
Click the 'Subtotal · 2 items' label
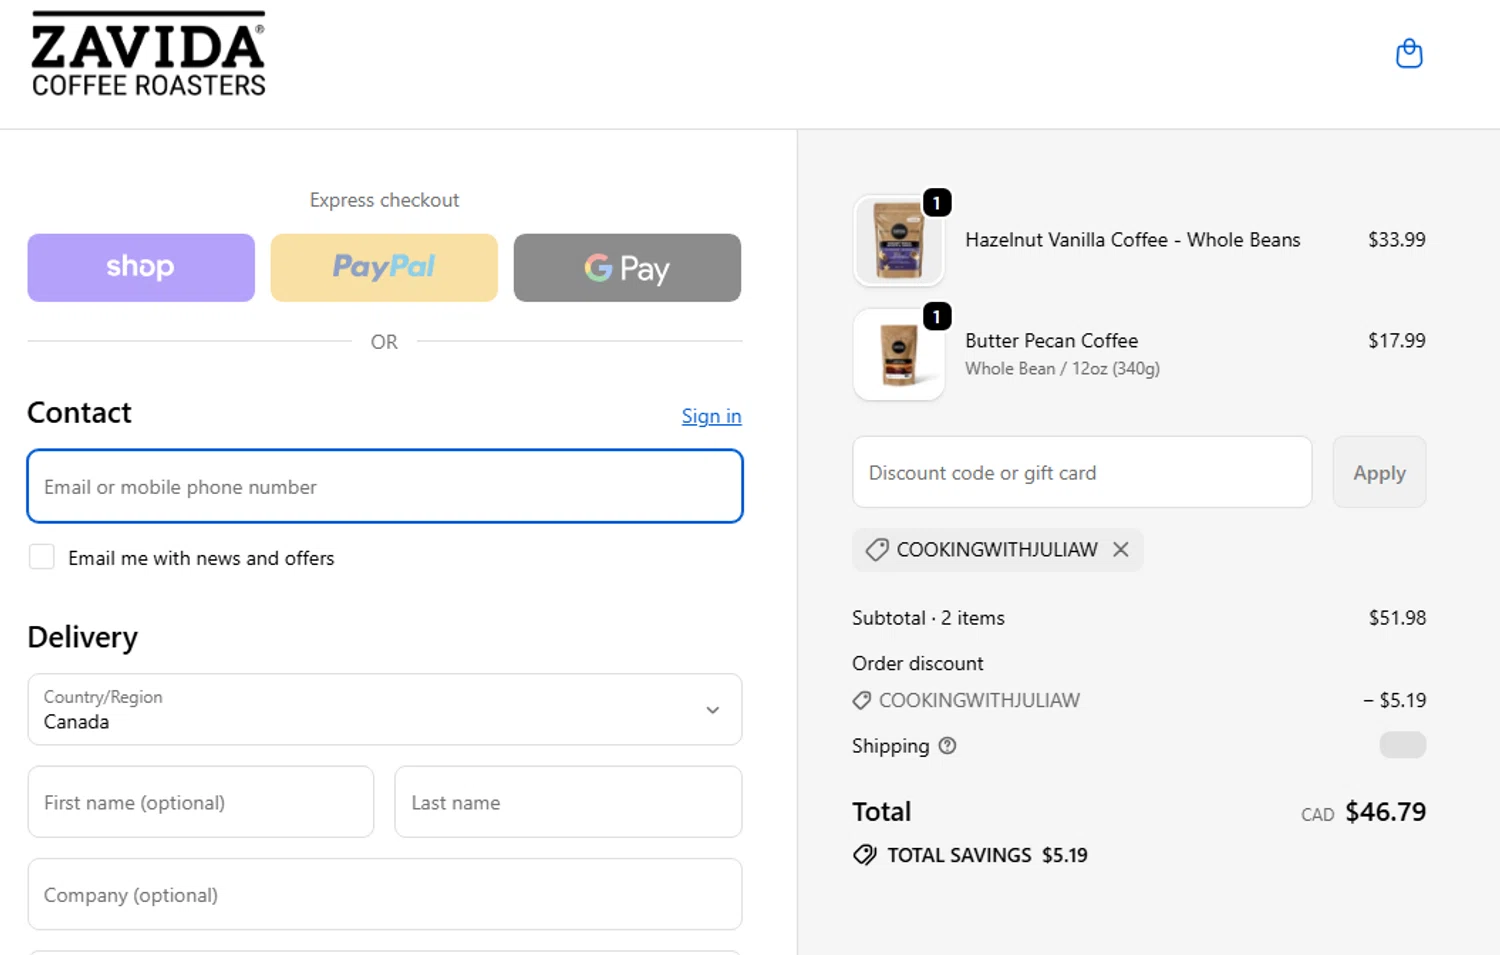click(x=928, y=618)
